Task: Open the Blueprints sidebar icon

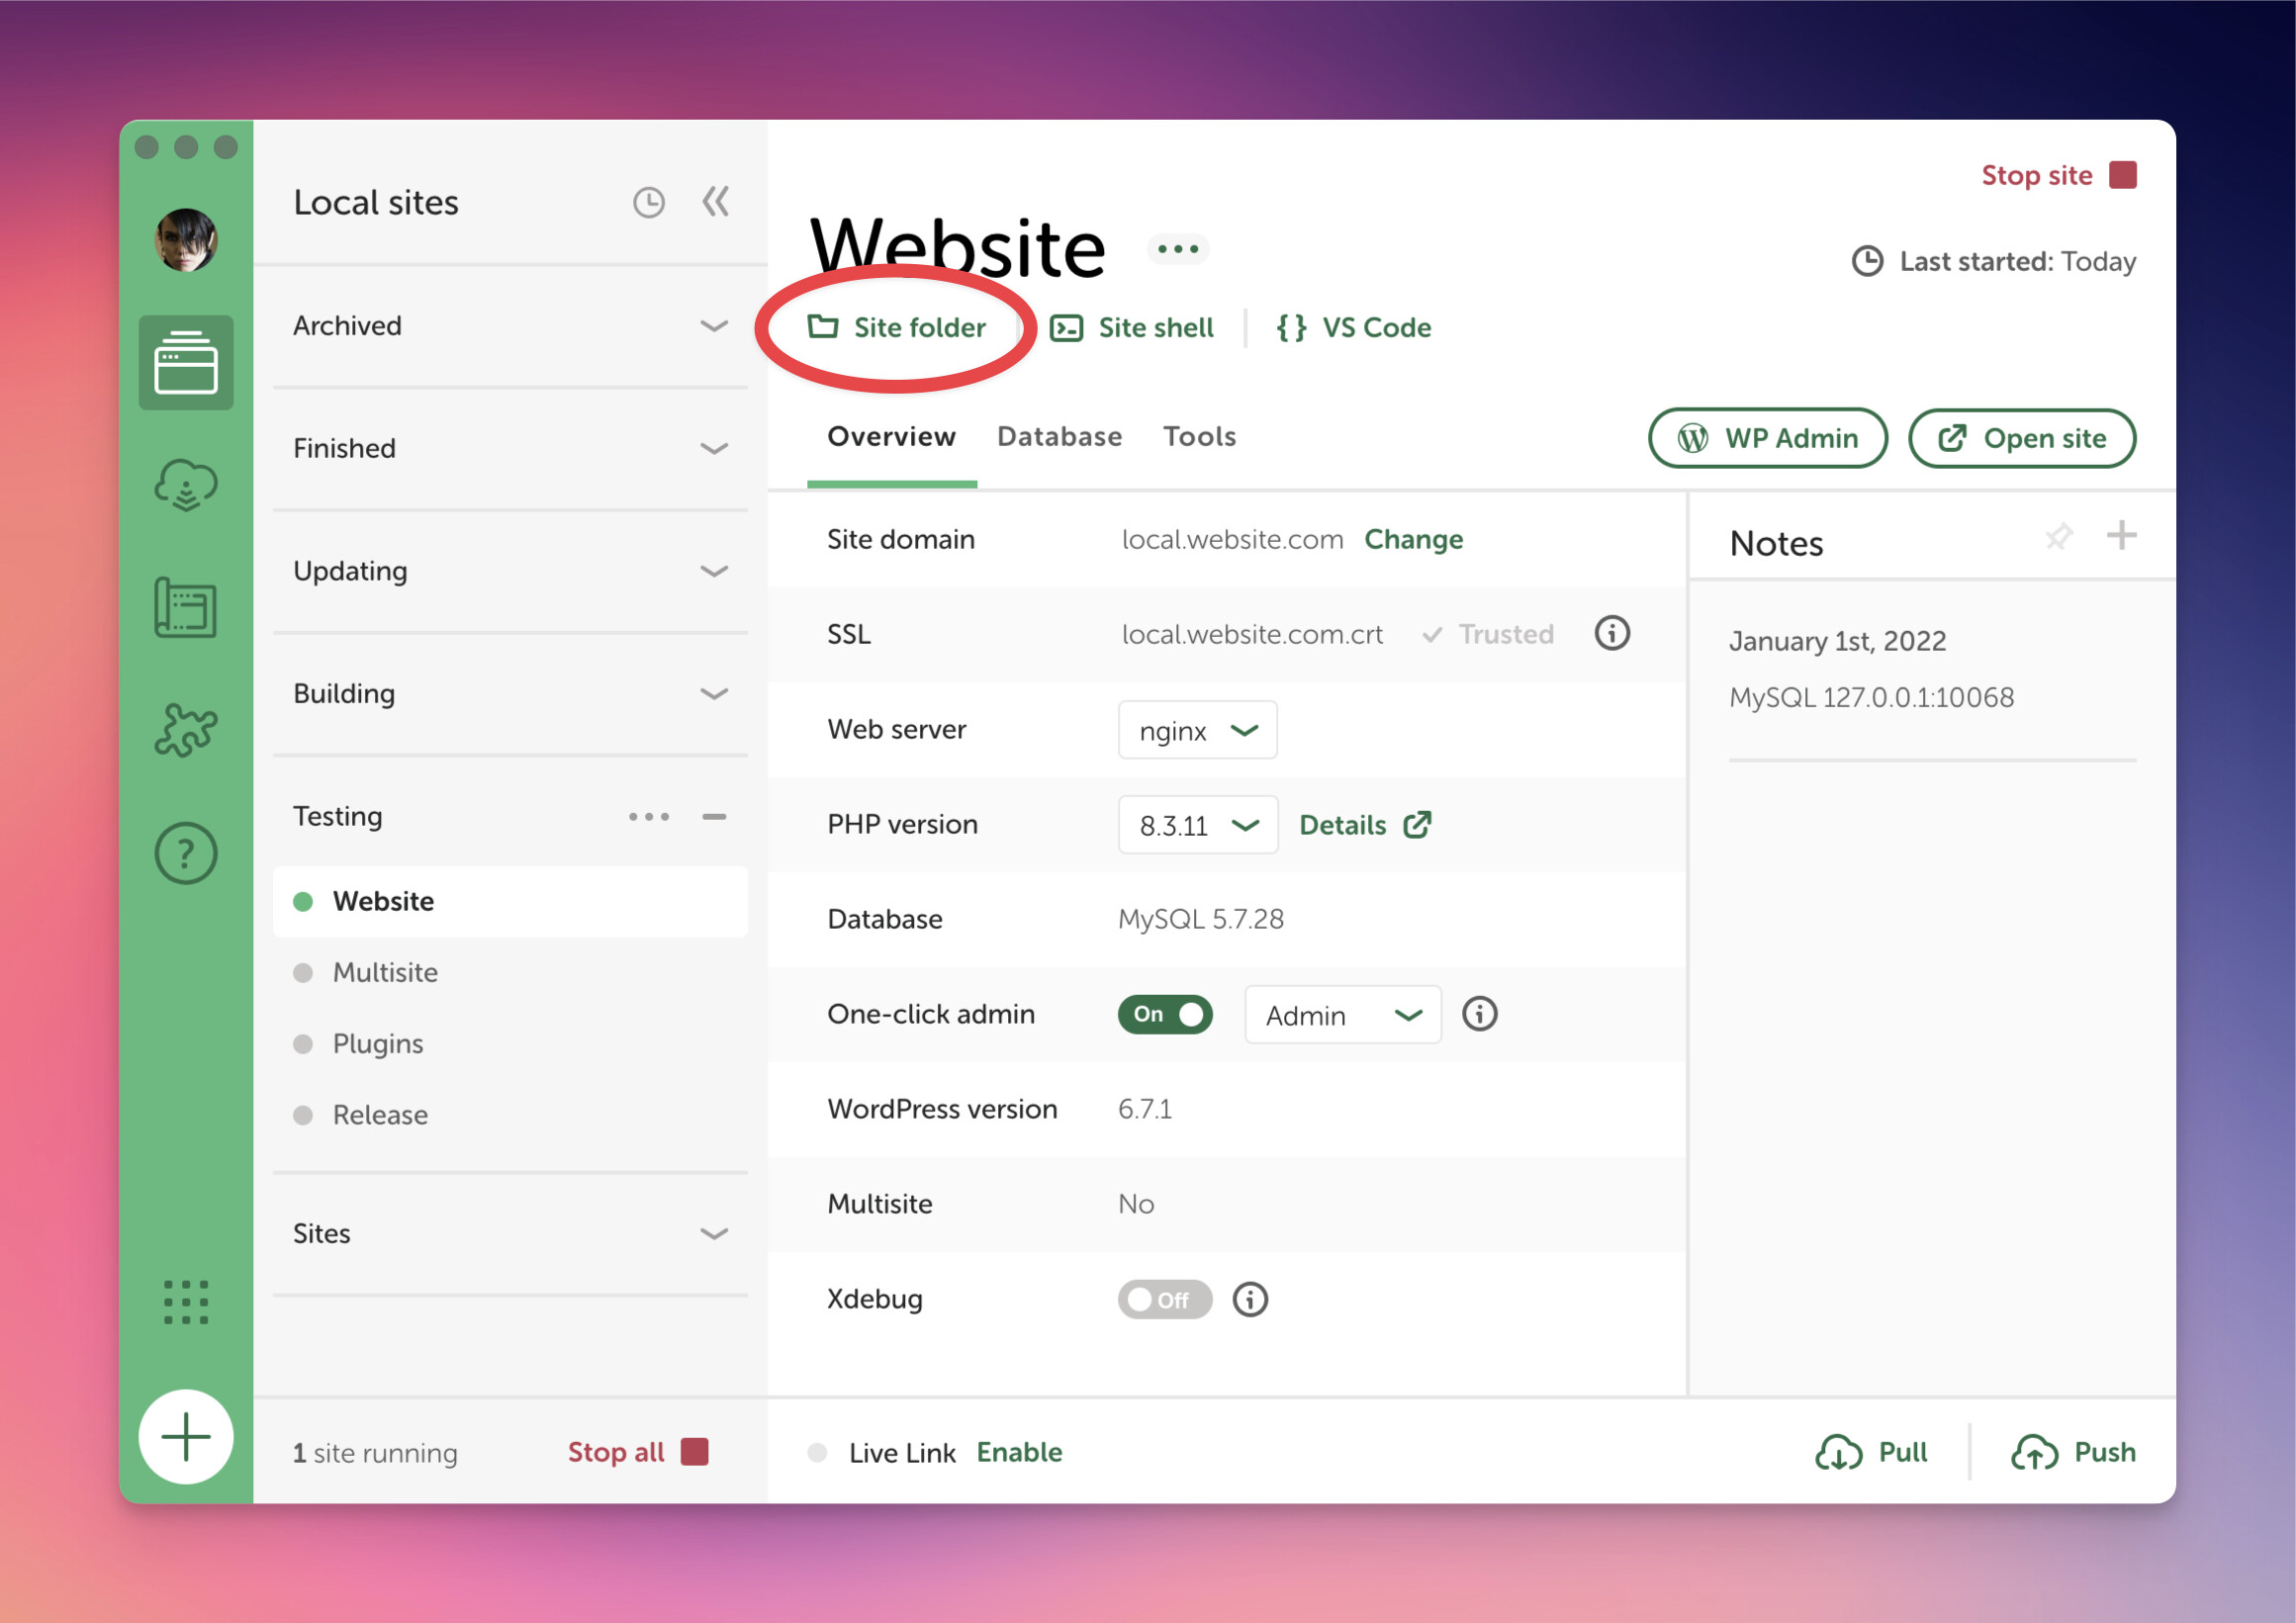Action: (186, 608)
